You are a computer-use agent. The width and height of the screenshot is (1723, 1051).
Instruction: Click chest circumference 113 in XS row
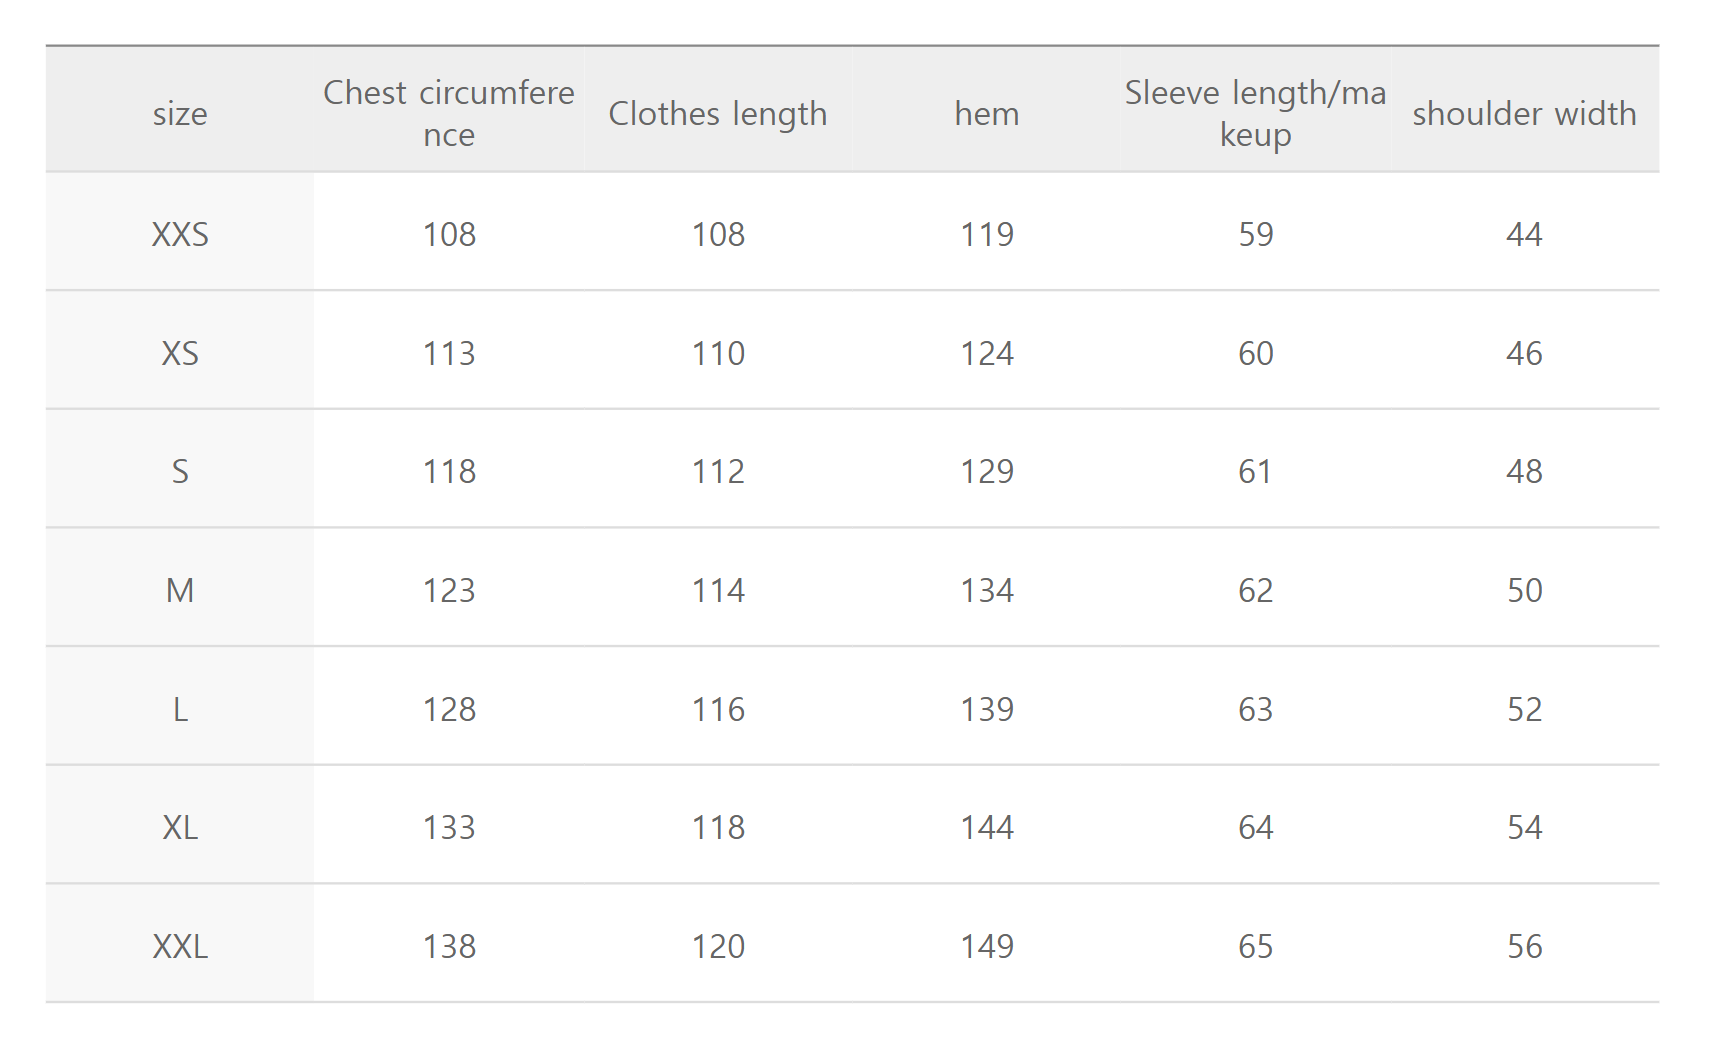pyautogui.click(x=449, y=354)
